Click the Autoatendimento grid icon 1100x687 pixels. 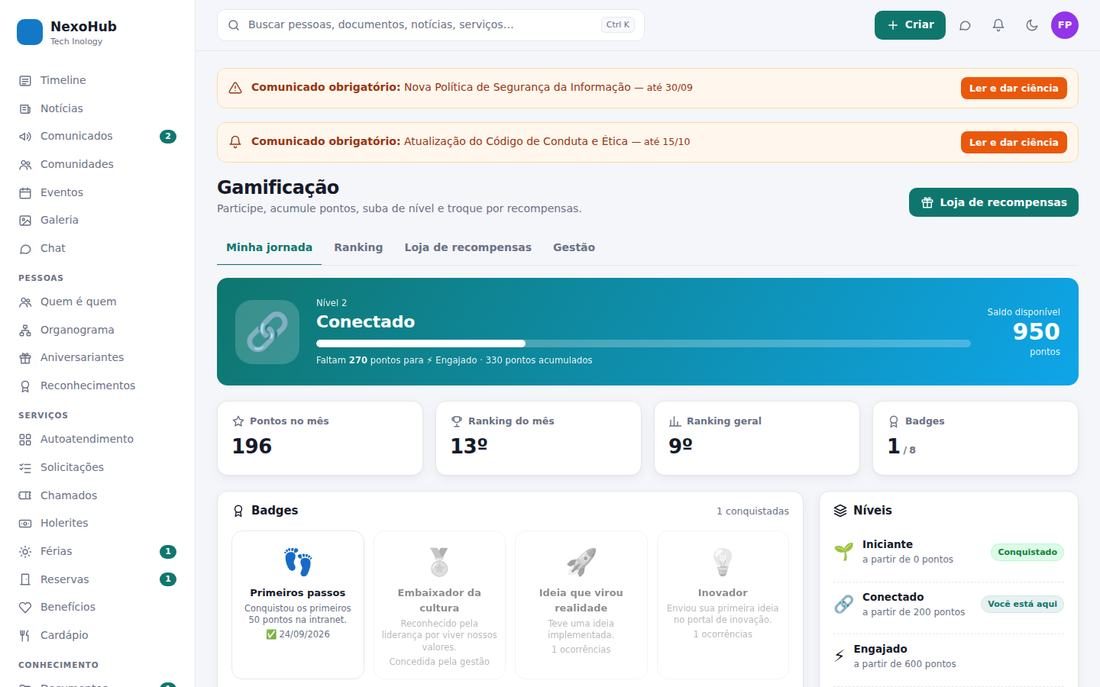click(25, 439)
